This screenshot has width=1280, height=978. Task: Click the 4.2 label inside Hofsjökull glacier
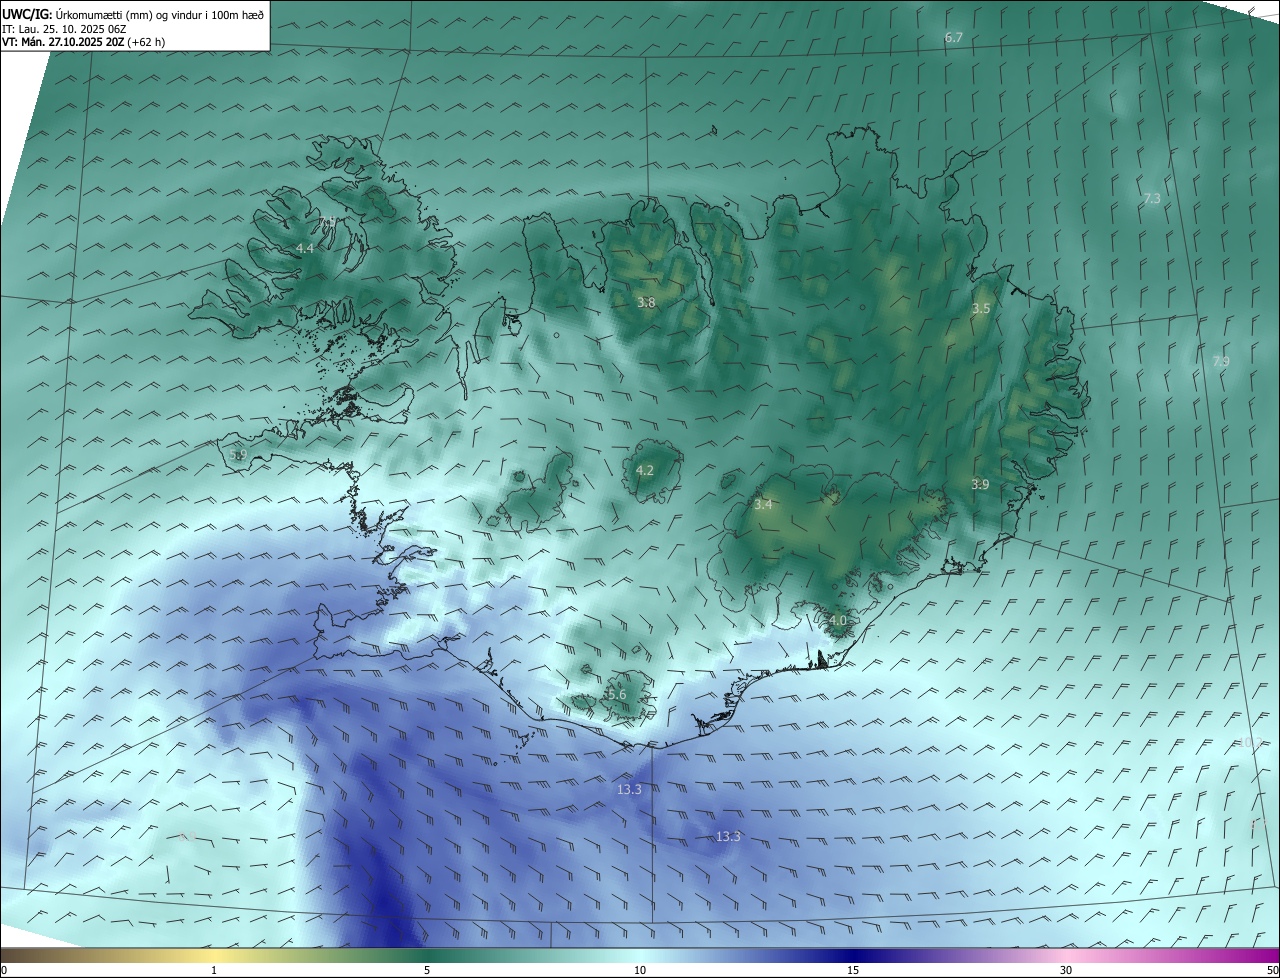(645, 470)
